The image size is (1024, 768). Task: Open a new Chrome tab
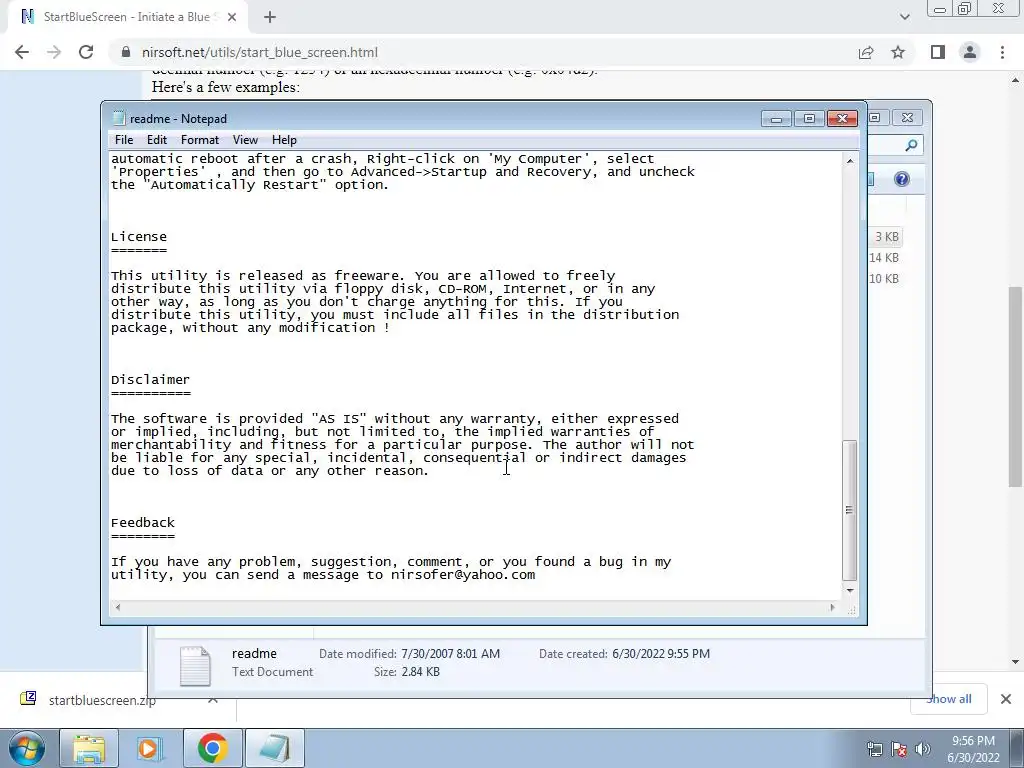point(270,17)
